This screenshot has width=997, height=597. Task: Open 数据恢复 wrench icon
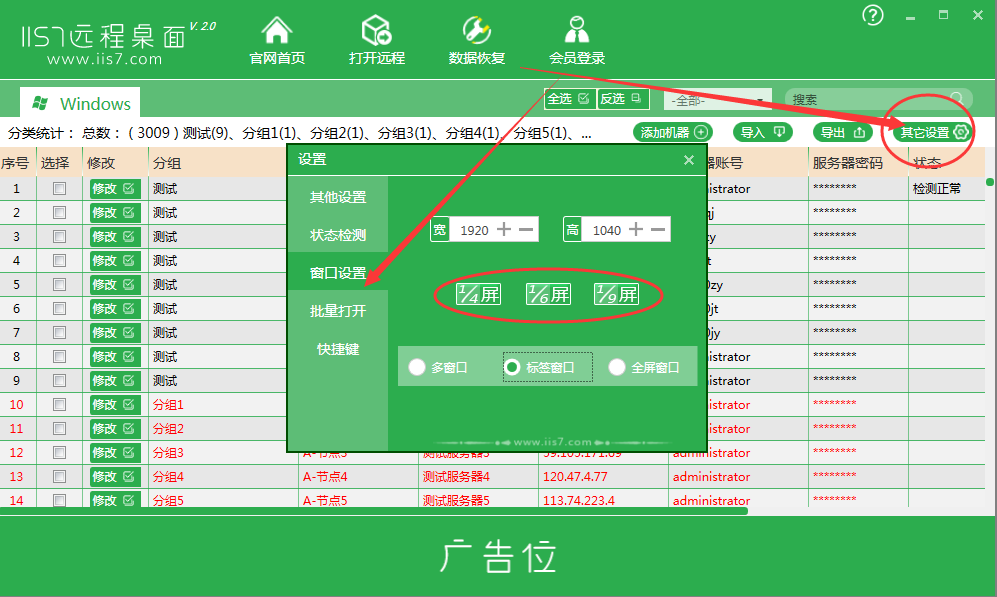point(477,30)
